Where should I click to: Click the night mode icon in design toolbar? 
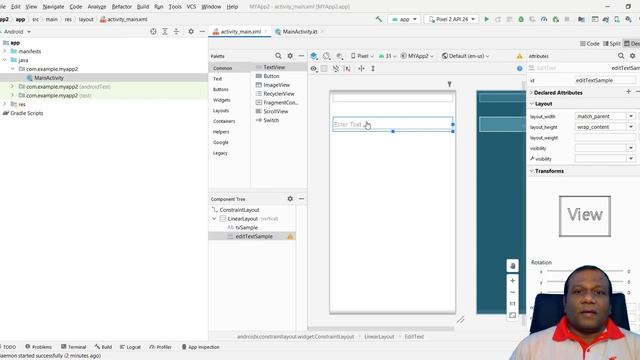[x=339, y=56]
